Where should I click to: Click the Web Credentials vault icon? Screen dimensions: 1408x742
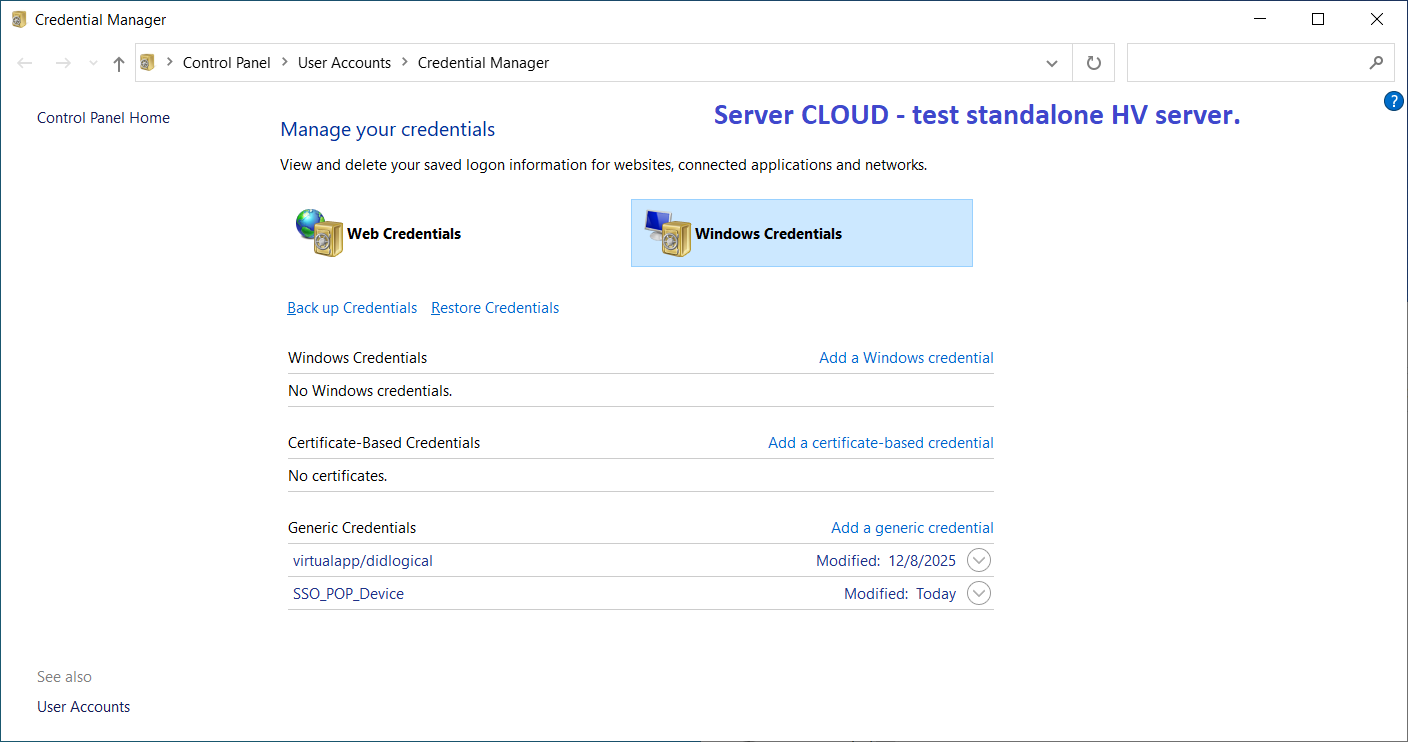(x=320, y=233)
